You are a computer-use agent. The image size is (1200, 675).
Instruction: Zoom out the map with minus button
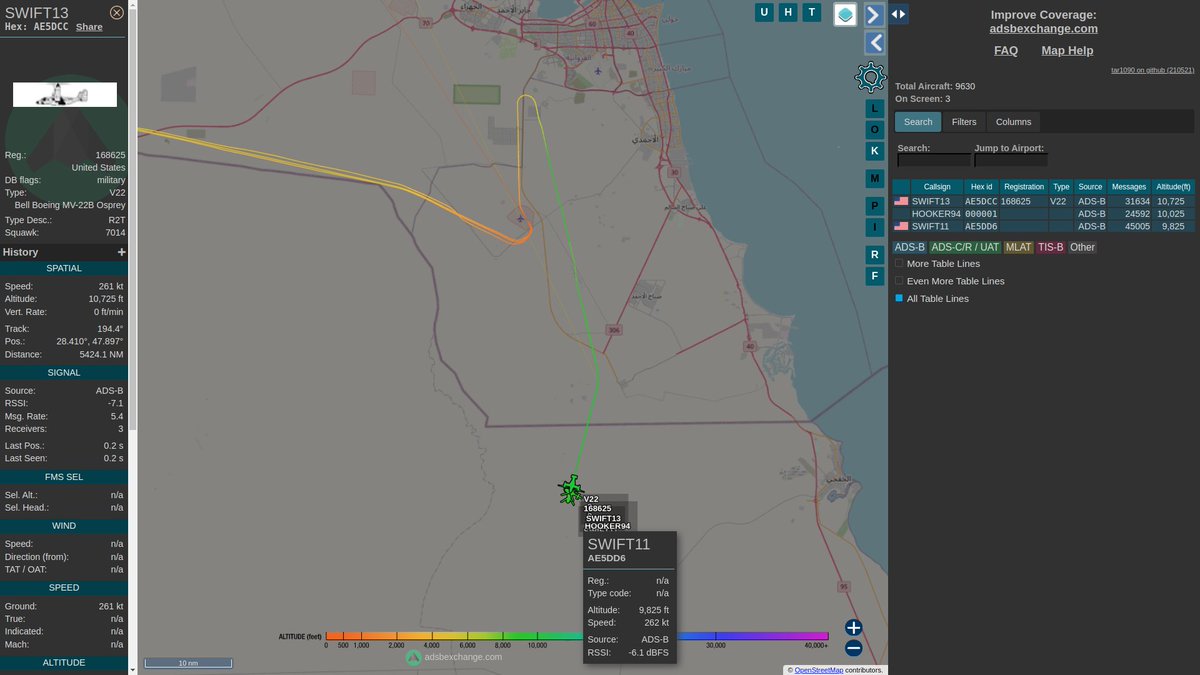point(853,648)
